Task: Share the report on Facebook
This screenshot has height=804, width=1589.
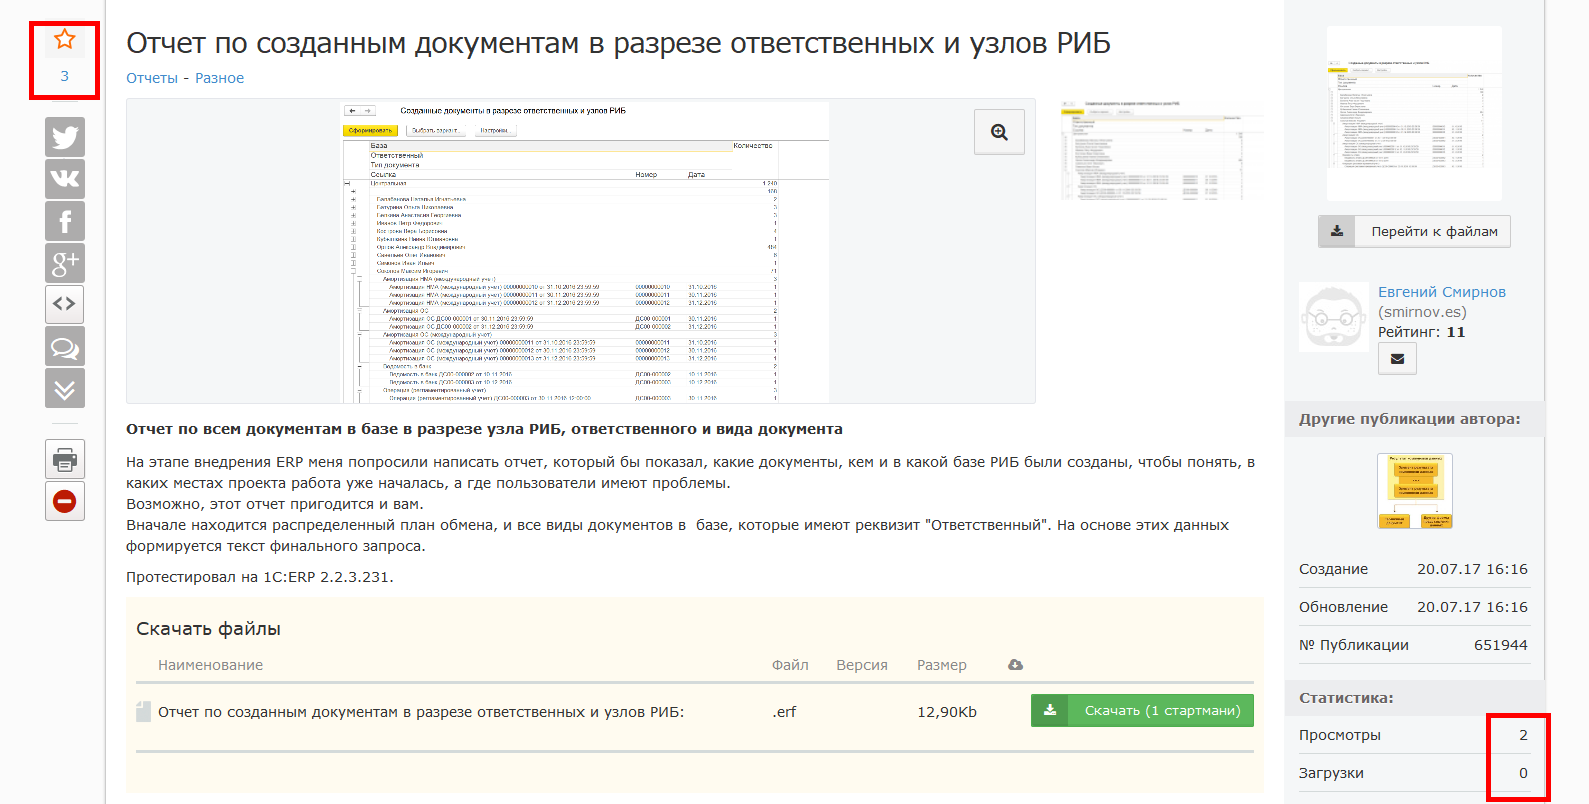Action: point(65,221)
